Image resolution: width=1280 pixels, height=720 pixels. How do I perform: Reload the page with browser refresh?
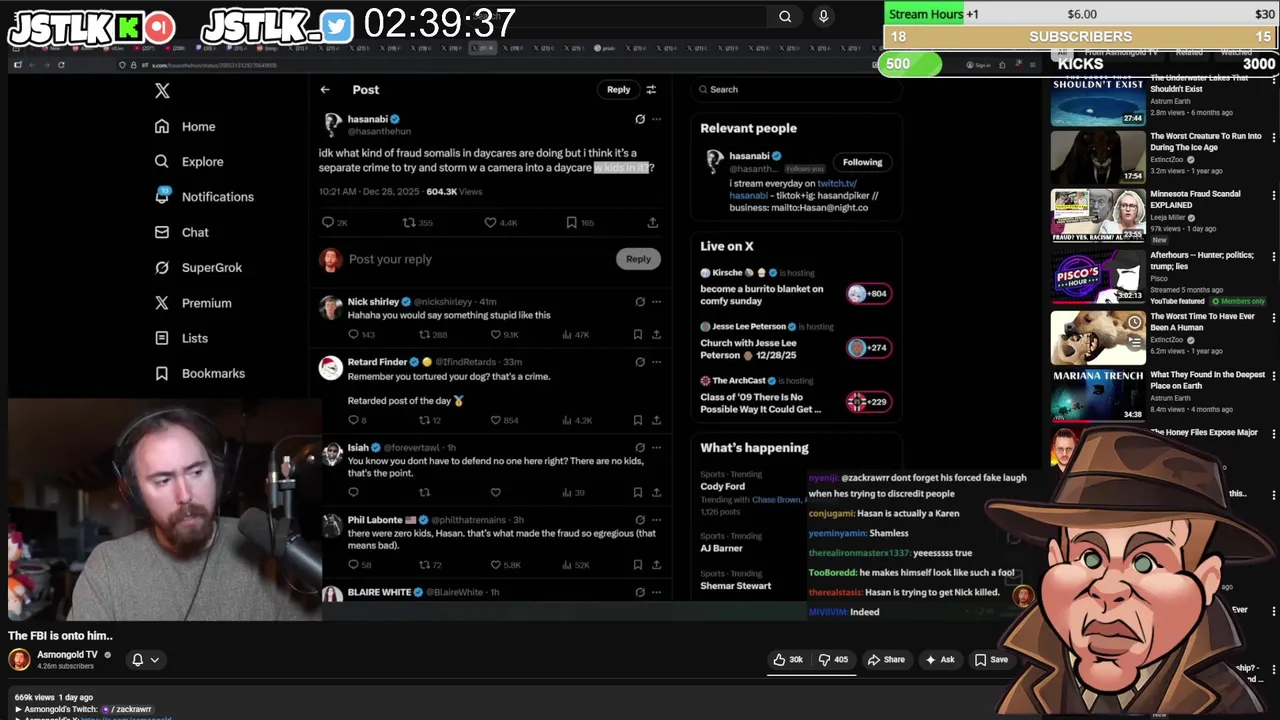click(61, 65)
